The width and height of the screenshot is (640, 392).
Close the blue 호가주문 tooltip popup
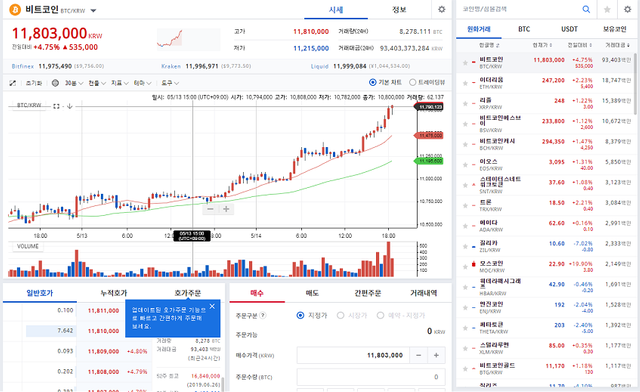[x=212, y=306]
